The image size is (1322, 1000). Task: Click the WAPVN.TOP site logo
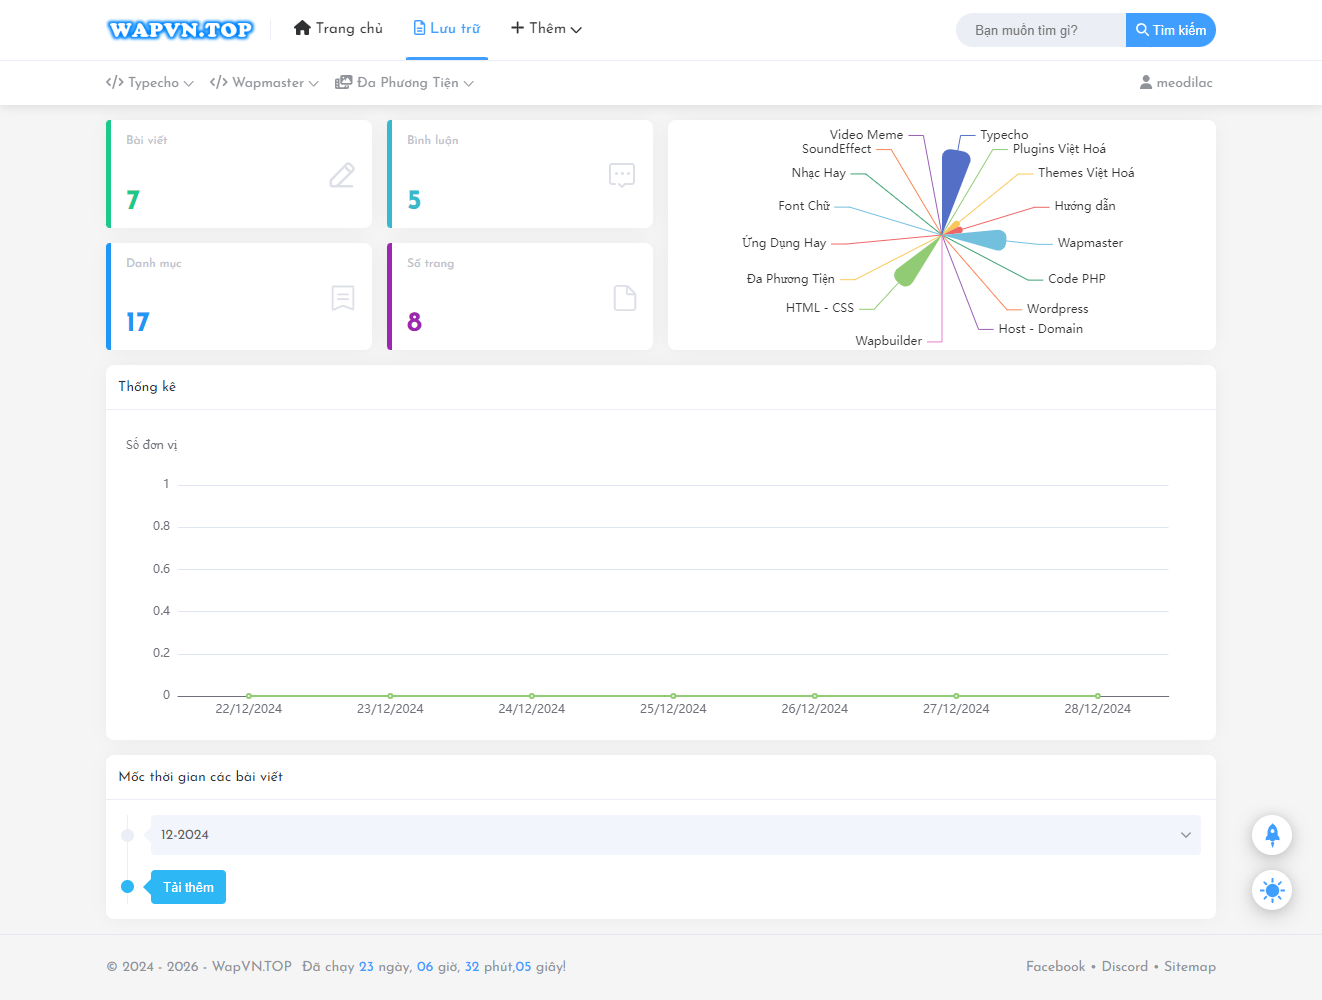tap(180, 29)
